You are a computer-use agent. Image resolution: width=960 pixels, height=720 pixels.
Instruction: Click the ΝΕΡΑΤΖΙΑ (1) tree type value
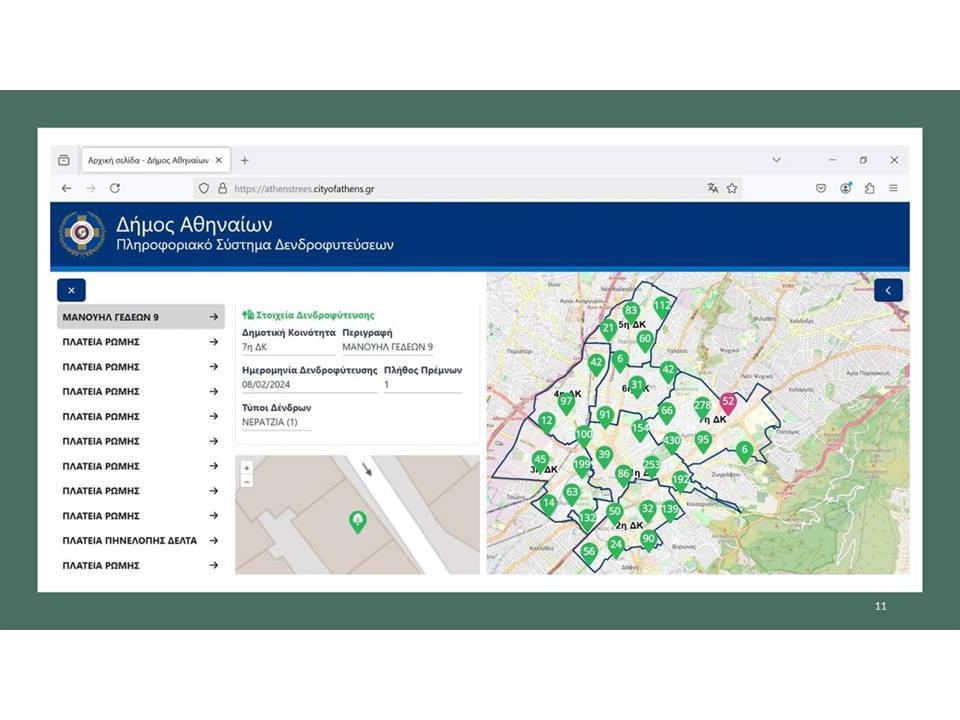(276, 422)
